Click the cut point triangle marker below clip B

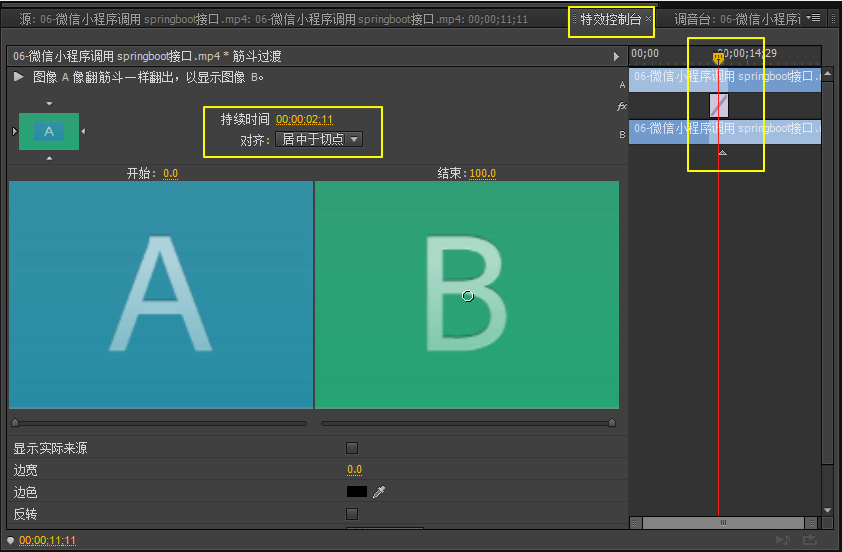point(723,153)
